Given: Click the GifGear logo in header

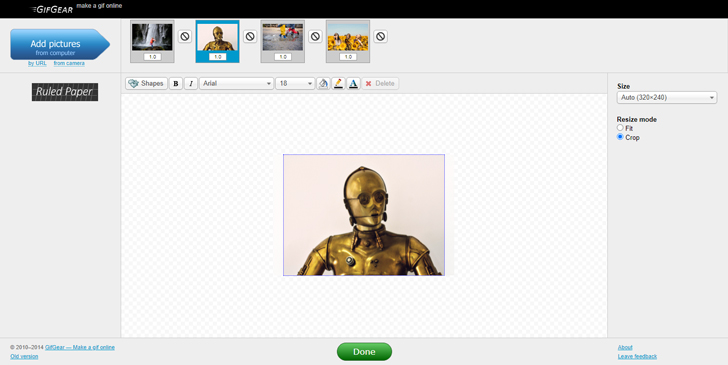Looking at the screenshot, I should coord(51,9).
